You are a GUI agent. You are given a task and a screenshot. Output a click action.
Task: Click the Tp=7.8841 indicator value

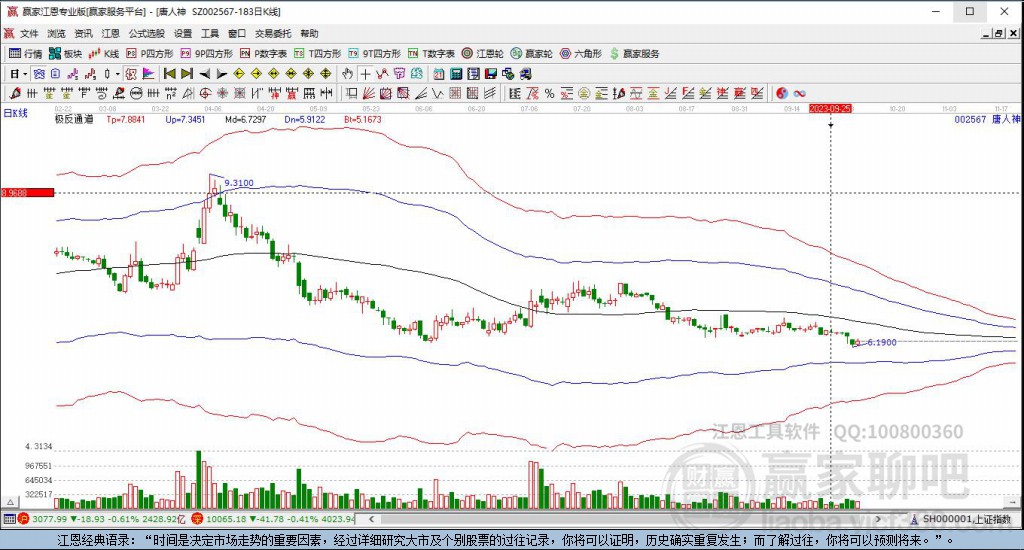tap(125, 120)
